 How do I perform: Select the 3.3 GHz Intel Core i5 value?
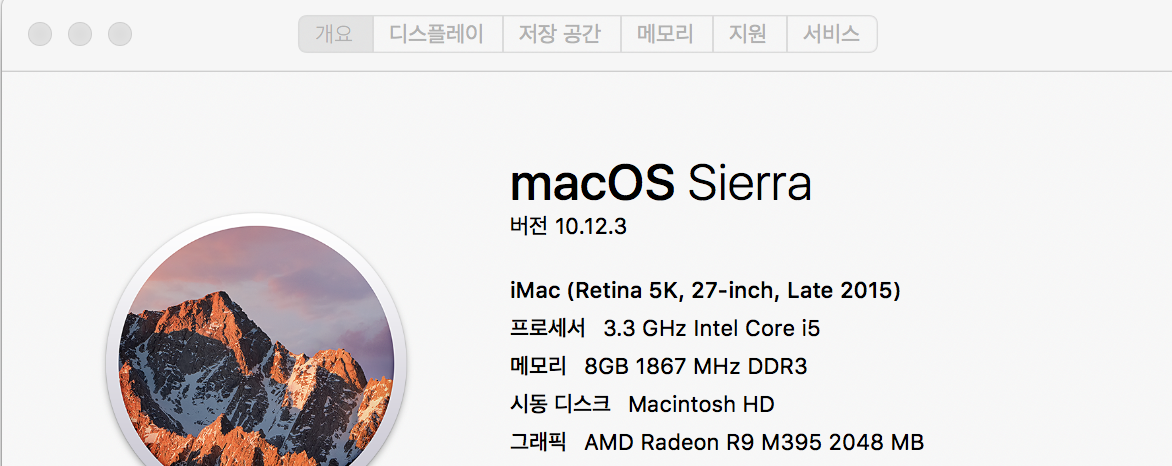pos(712,329)
